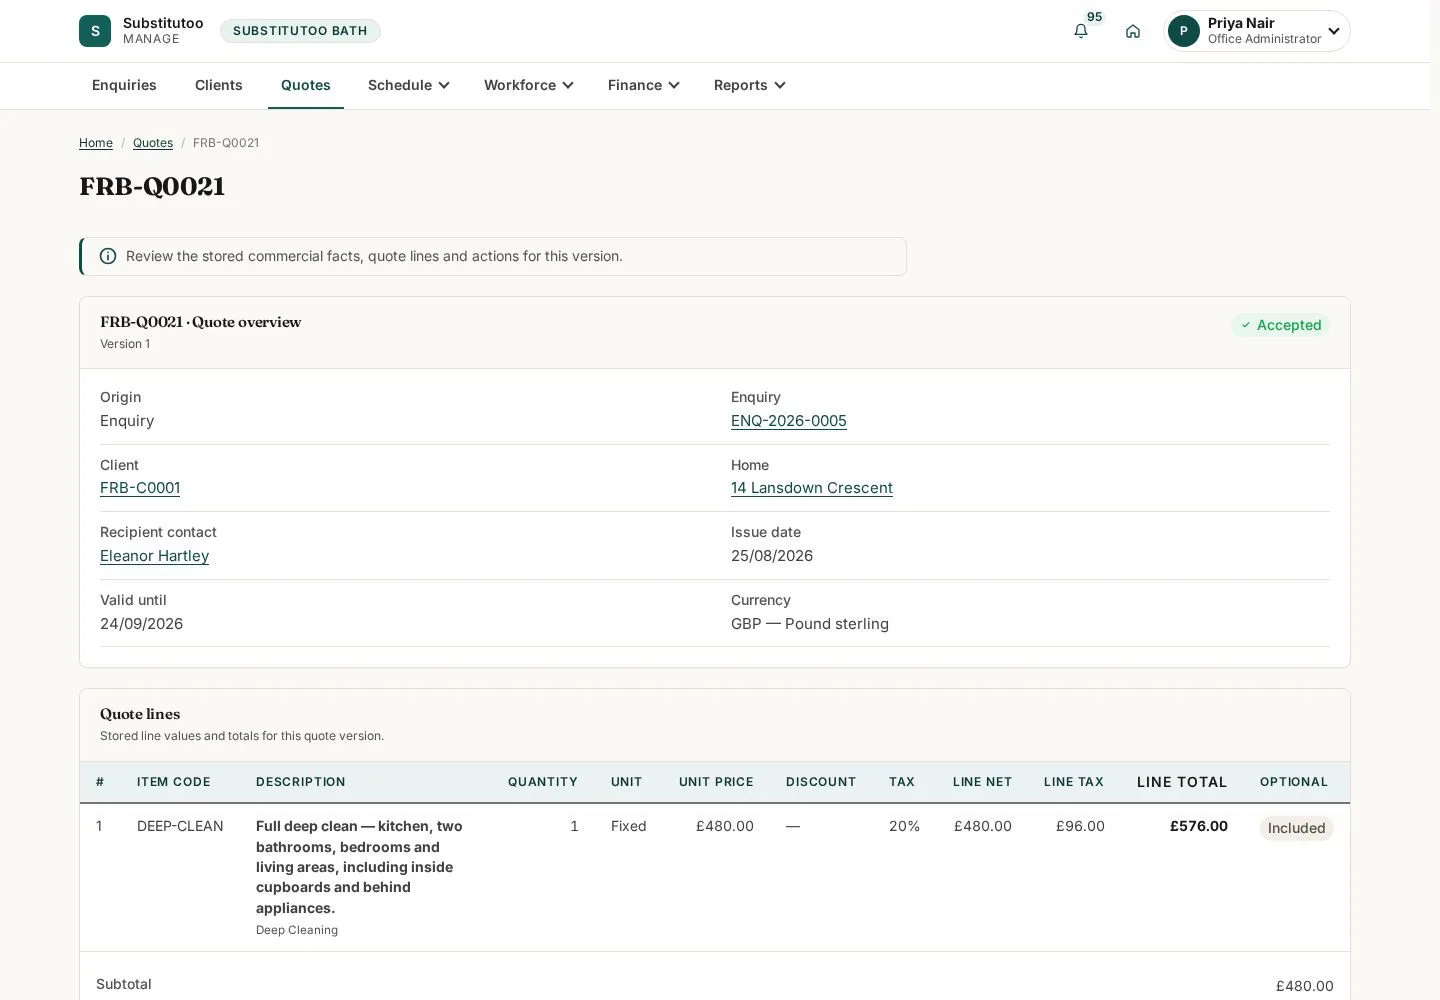Viewport: 1440px width, 1000px height.
Task: Open enquiry ENQ-2026-0005 link
Action: 789,421
